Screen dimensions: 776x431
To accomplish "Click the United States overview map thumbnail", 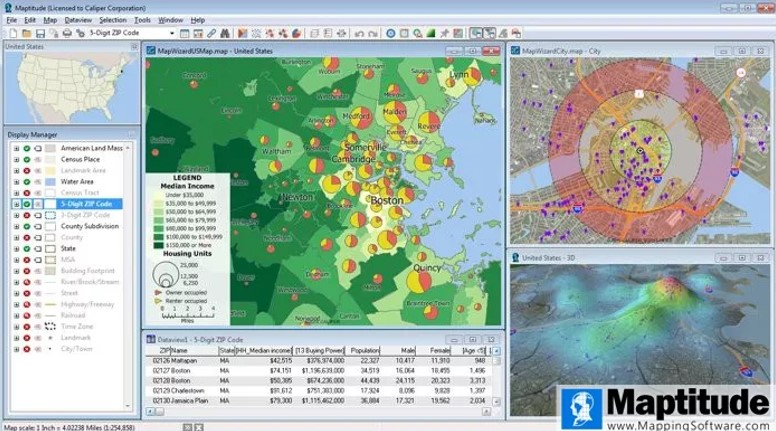I will point(72,87).
